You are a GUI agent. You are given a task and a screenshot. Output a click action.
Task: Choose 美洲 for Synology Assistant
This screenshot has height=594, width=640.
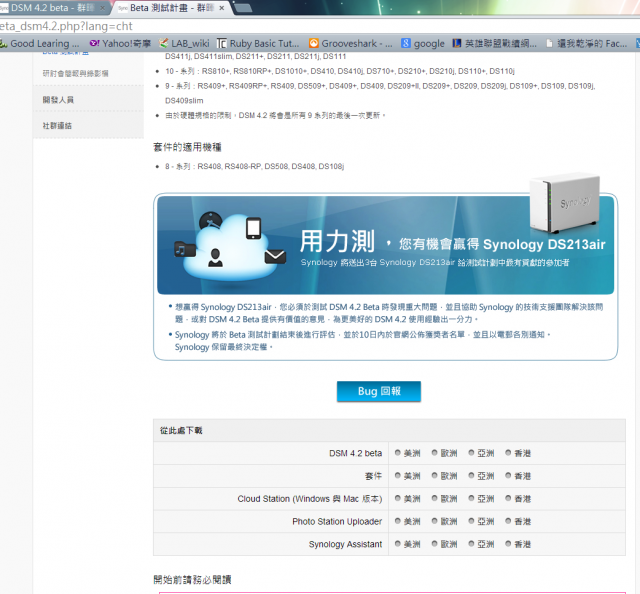click(398, 544)
